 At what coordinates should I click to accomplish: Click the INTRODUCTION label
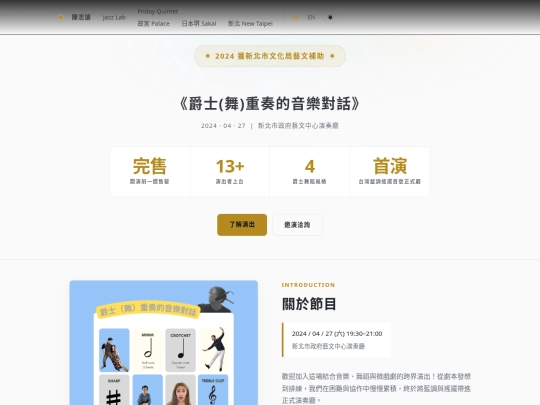click(x=308, y=285)
